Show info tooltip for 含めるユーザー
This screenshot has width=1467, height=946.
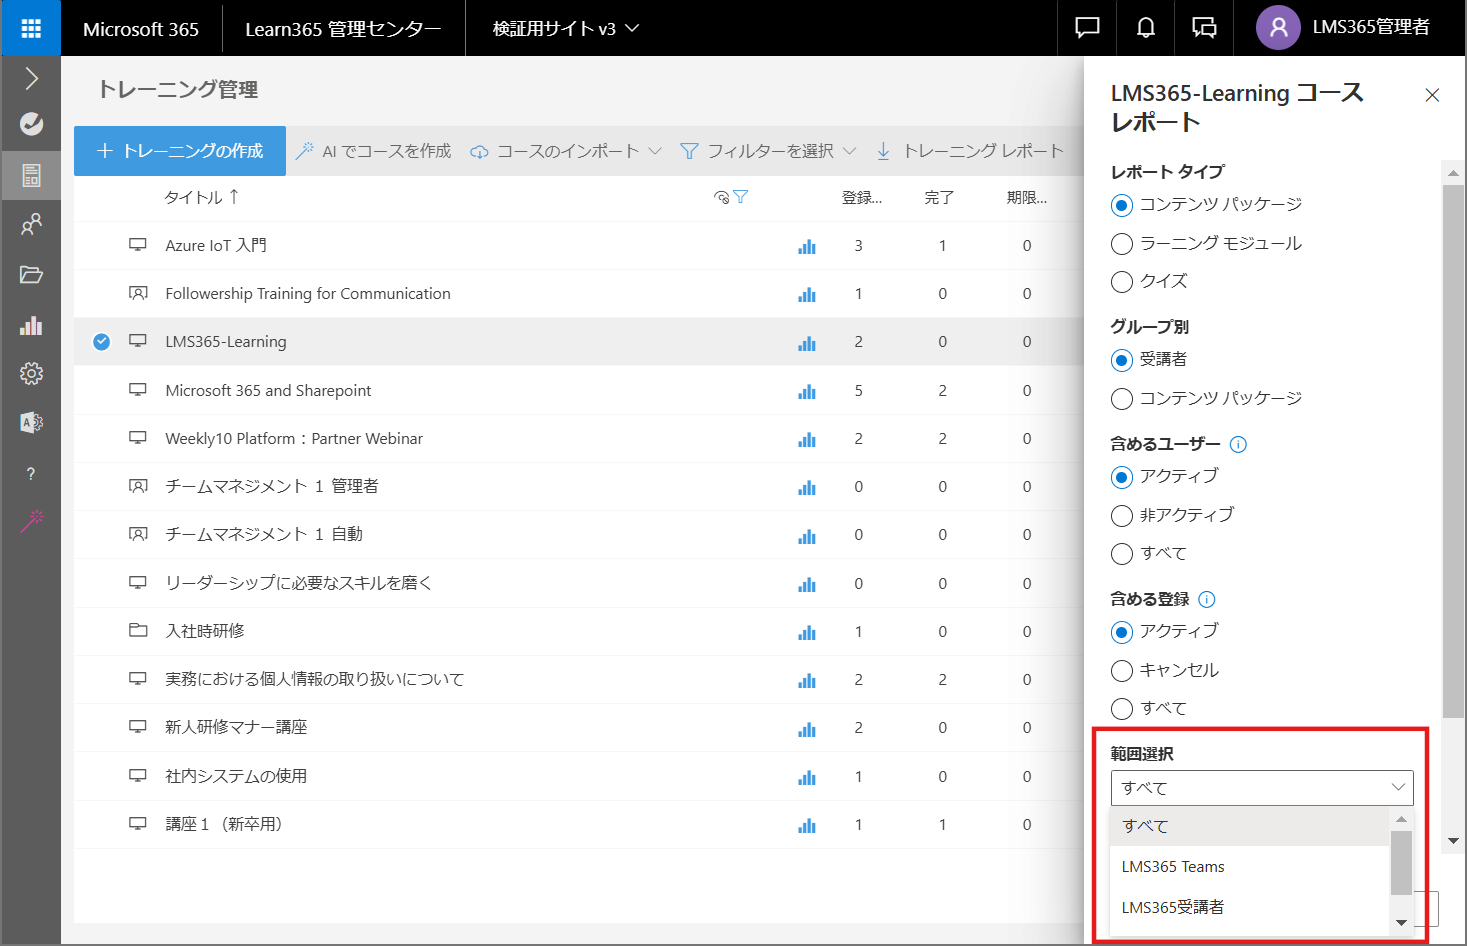[x=1238, y=444]
